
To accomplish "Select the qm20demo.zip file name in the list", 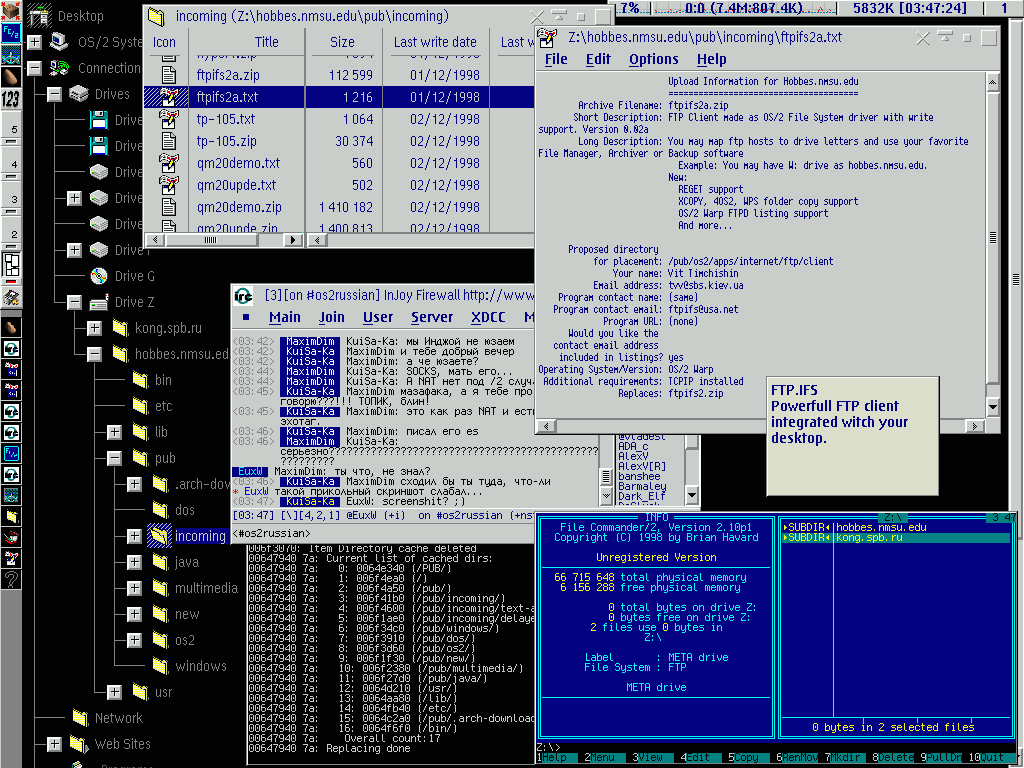I will [x=239, y=208].
